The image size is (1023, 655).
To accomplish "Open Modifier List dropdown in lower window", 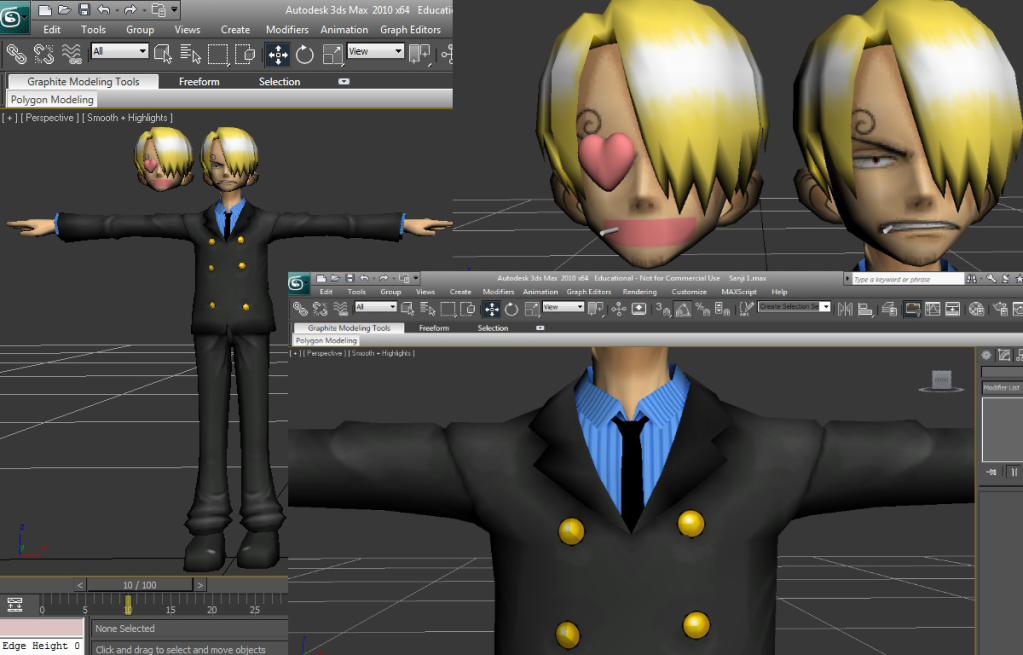I will point(1001,388).
